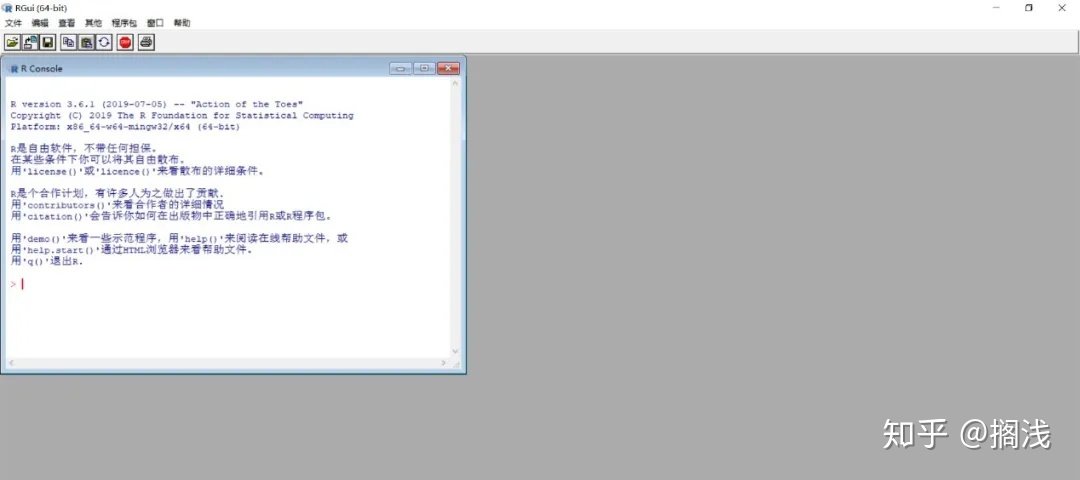Minimize the R Console child window
The width and height of the screenshot is (1080, 480).
pyautogui.click(x=400, y=68)
